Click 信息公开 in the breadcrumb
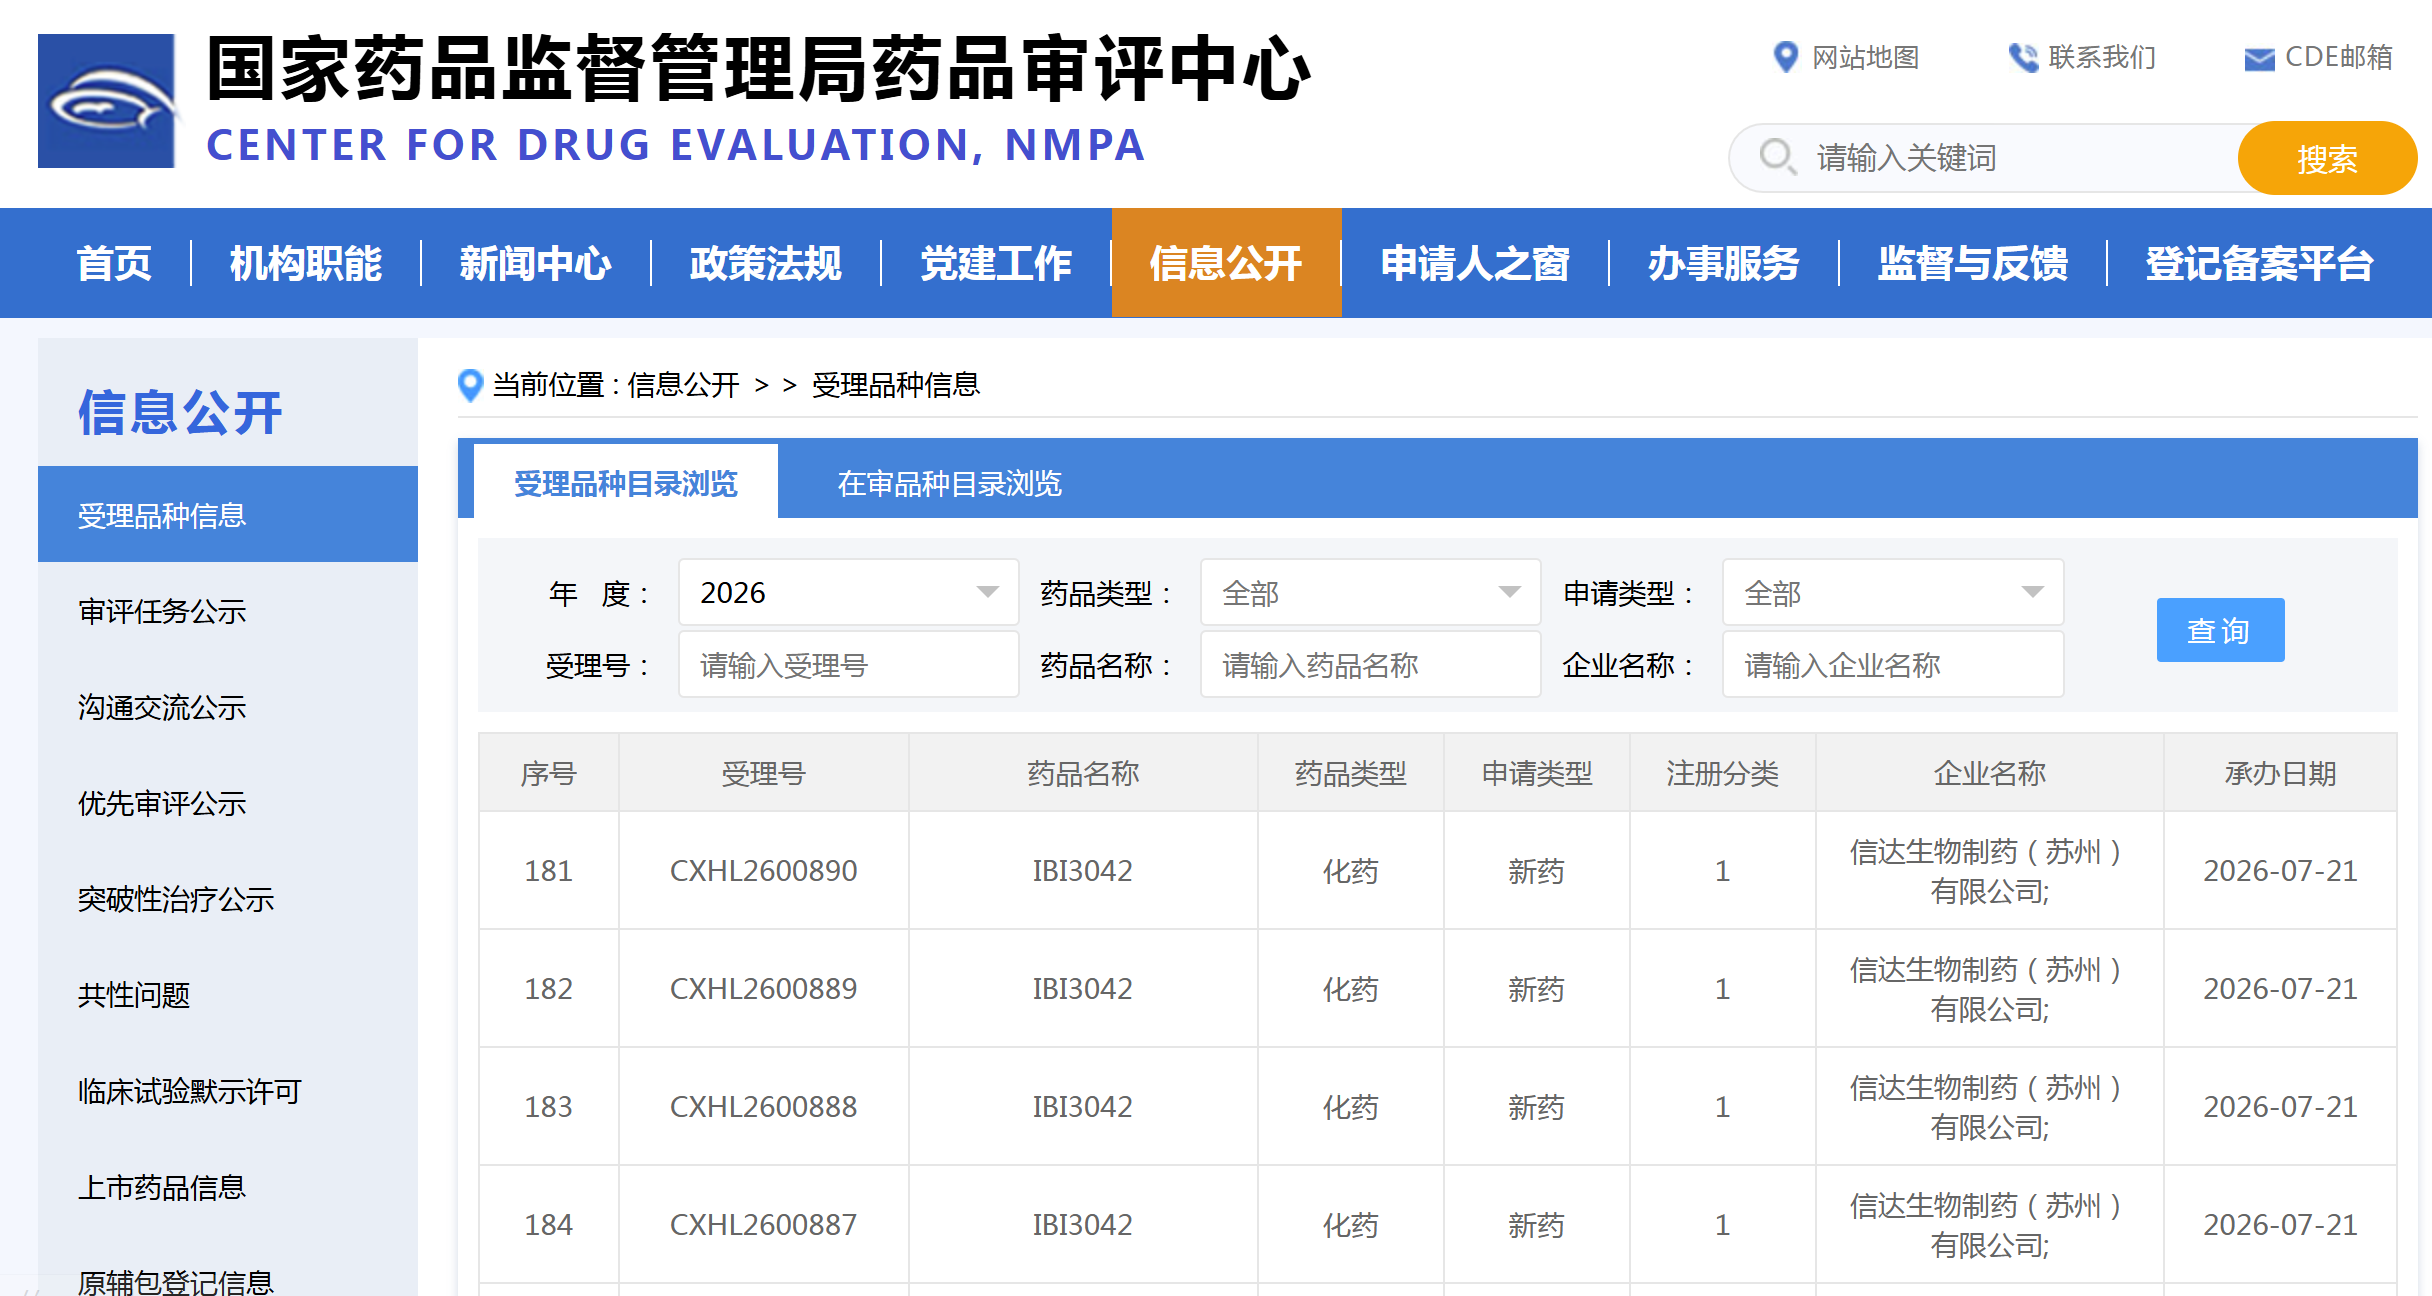The width and height of the screenshot is (2432, 1296). [x=684, y=385]
